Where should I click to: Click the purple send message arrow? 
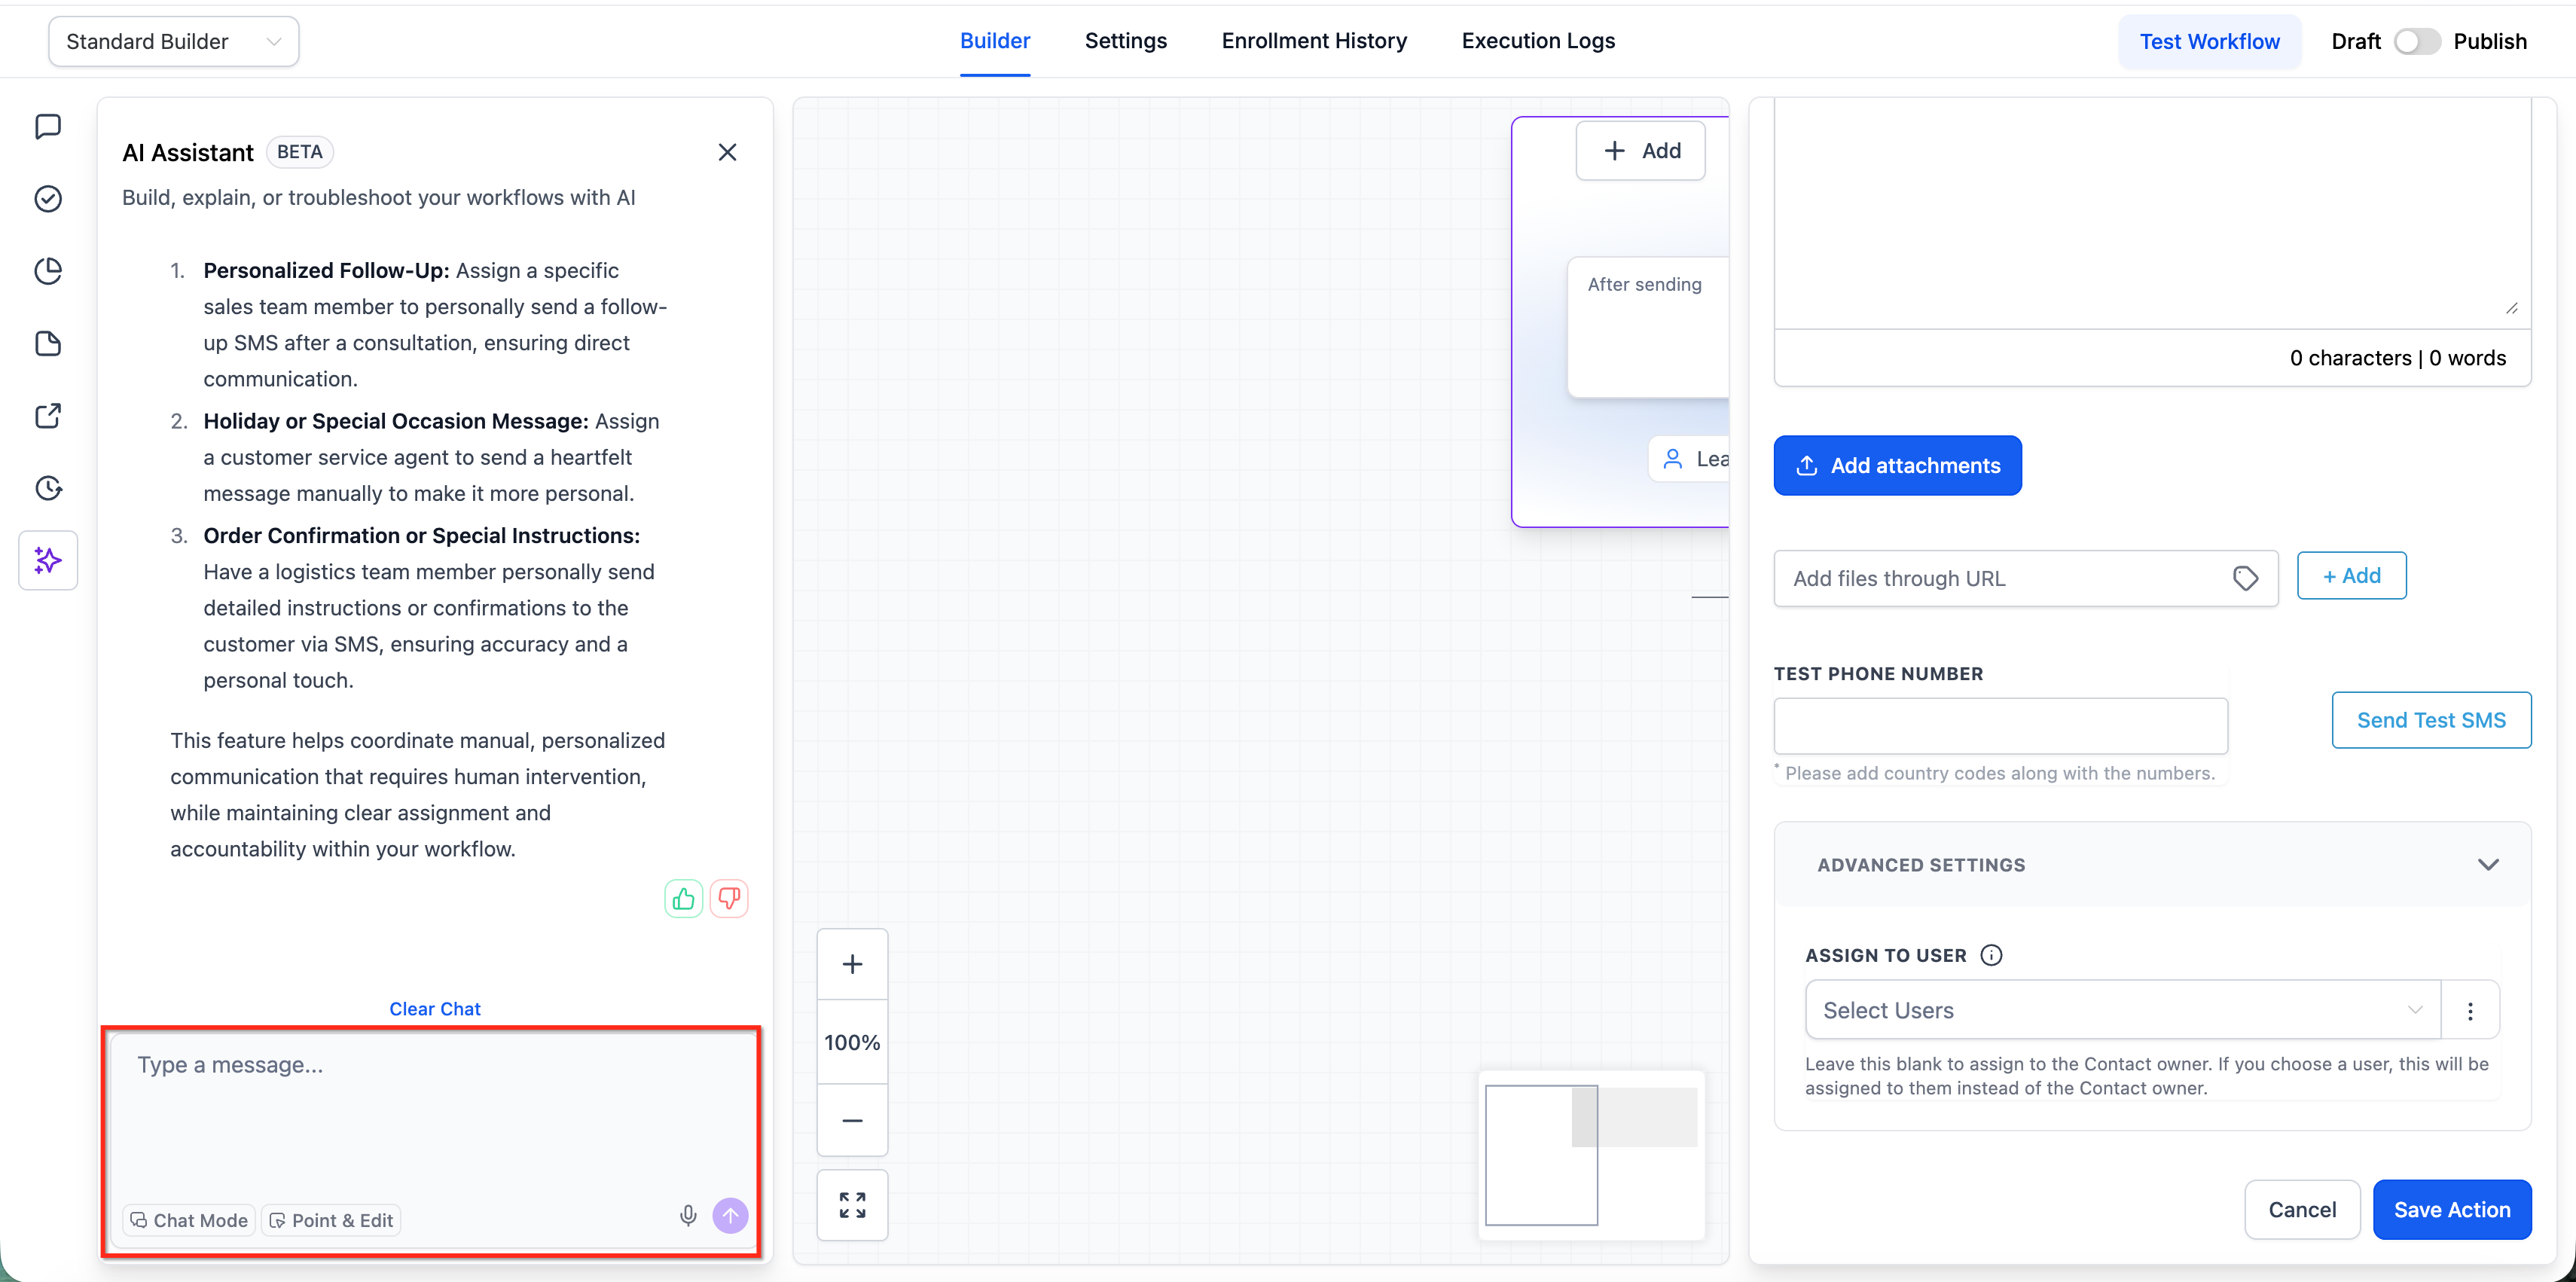click(x=730, y=1215)
